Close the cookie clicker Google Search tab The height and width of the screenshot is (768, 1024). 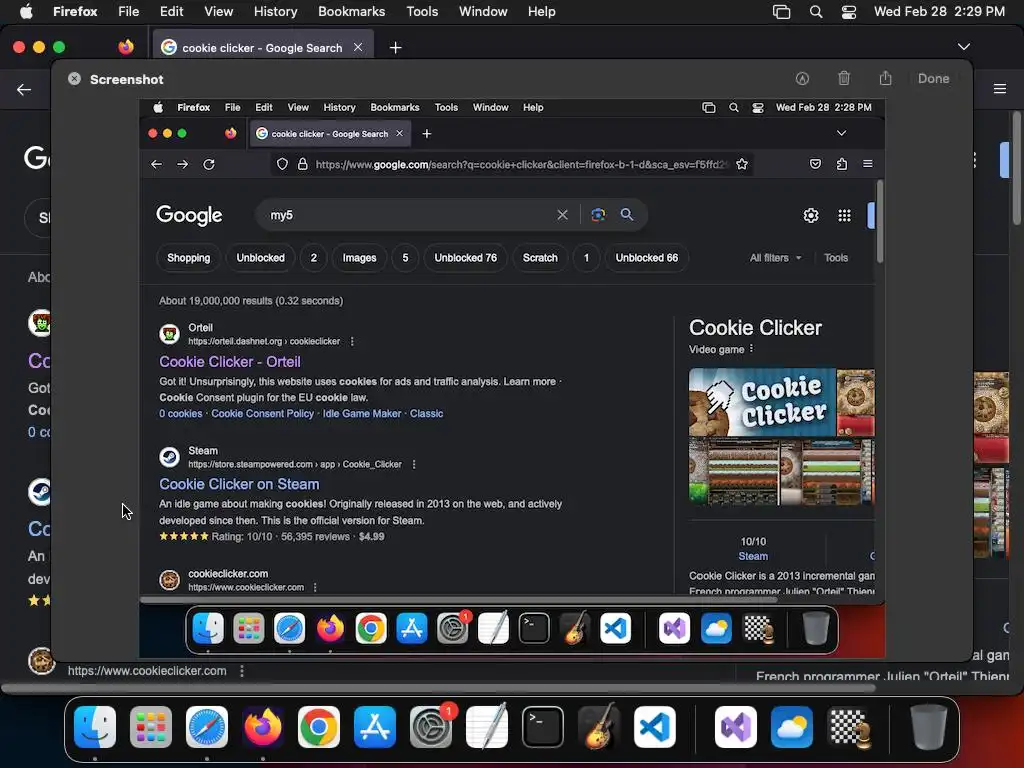click(358, 47)
